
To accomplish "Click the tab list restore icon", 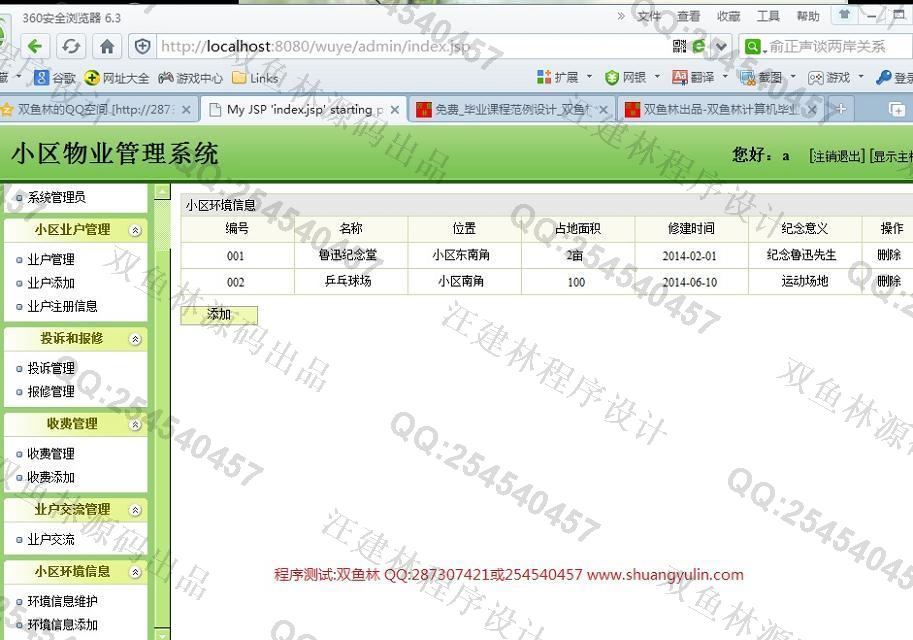I will (x=897, y=109).
